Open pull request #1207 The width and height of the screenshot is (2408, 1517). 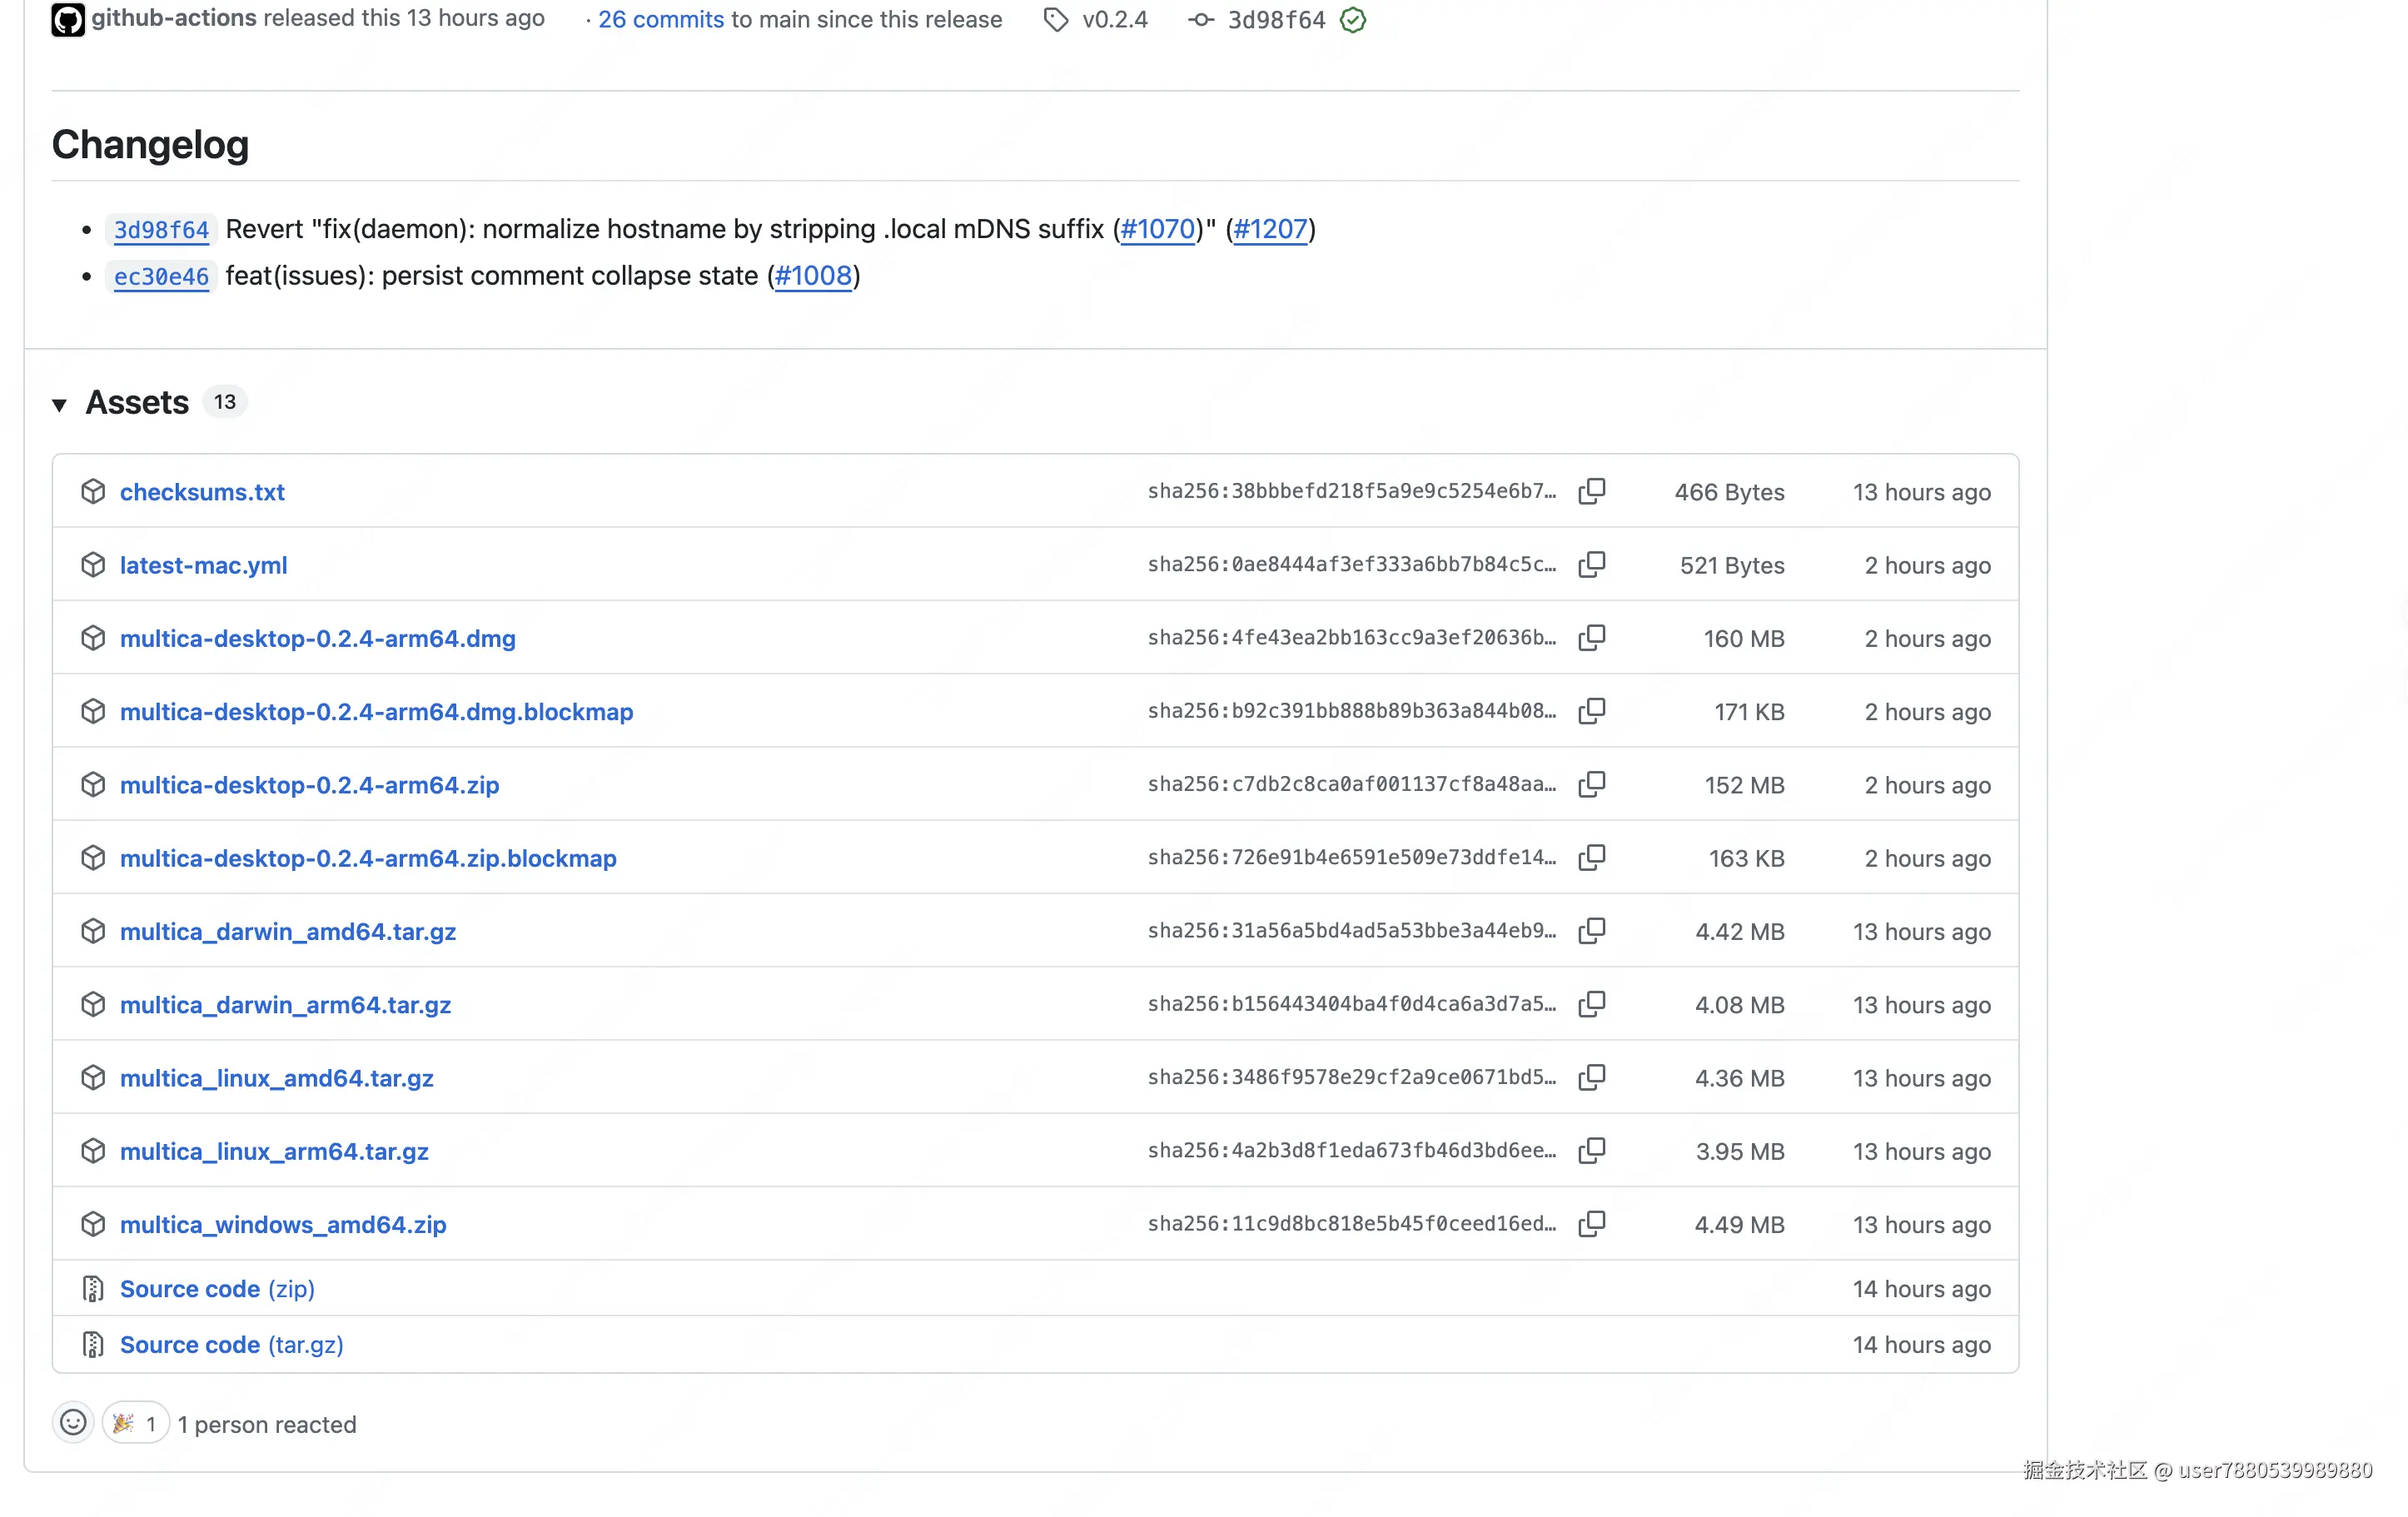click(1270, 229)
